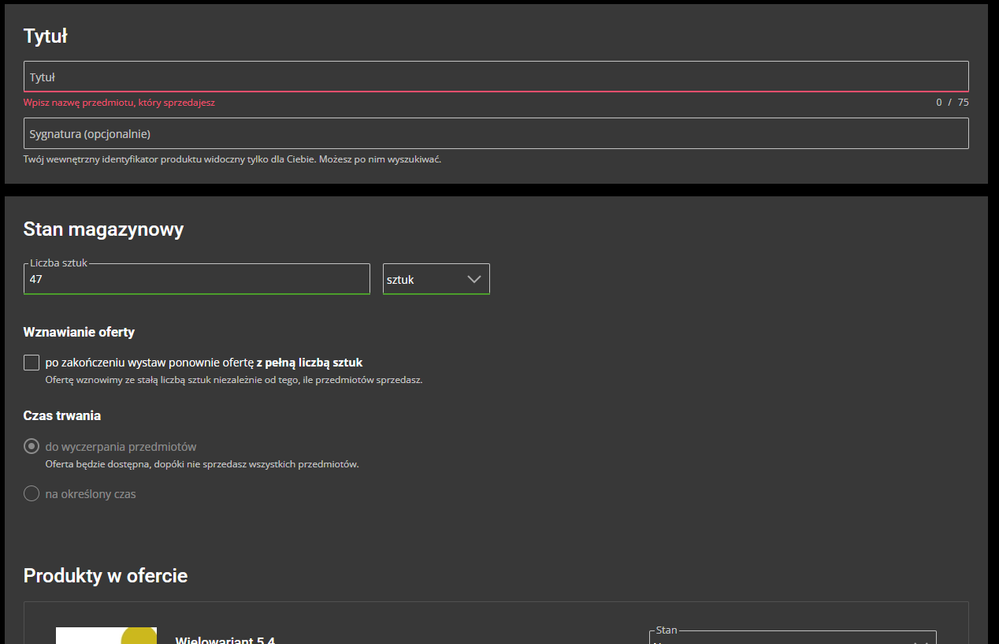This screenshot has width=999, height=644.
Task: Select the do wyczerpania przedmiotów radio
Action: [32, 447]
